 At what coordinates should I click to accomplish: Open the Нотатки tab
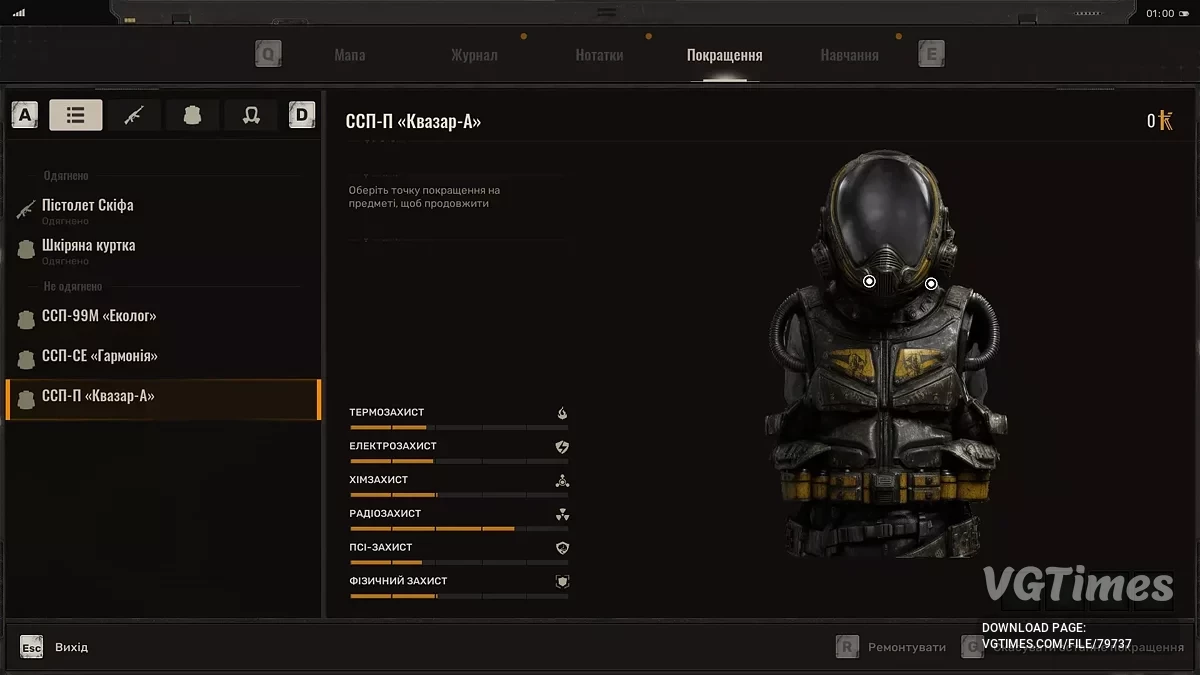point(599,55)
